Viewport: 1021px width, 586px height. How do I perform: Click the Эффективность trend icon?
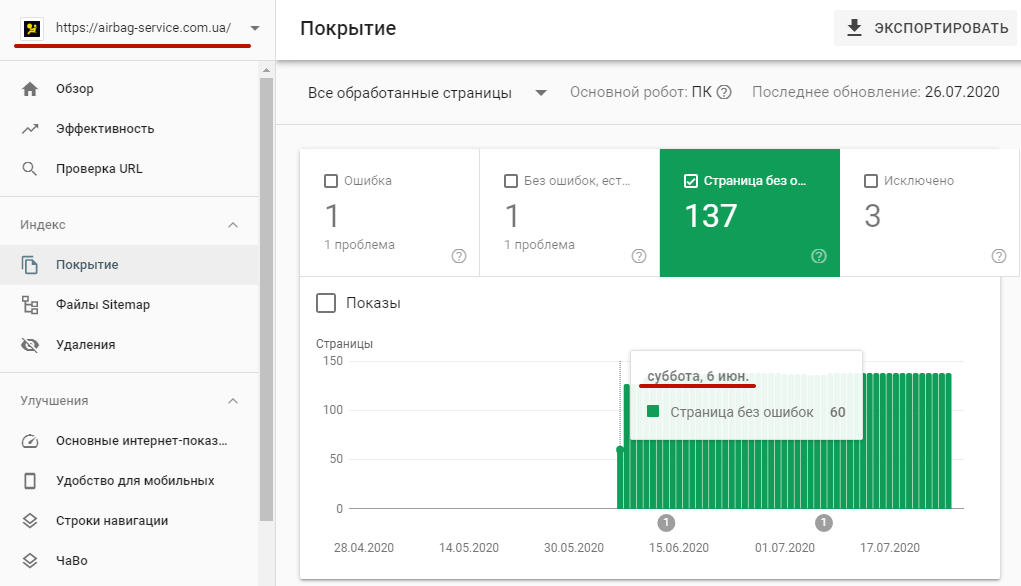pyautogui.click(x=30, y=129)
